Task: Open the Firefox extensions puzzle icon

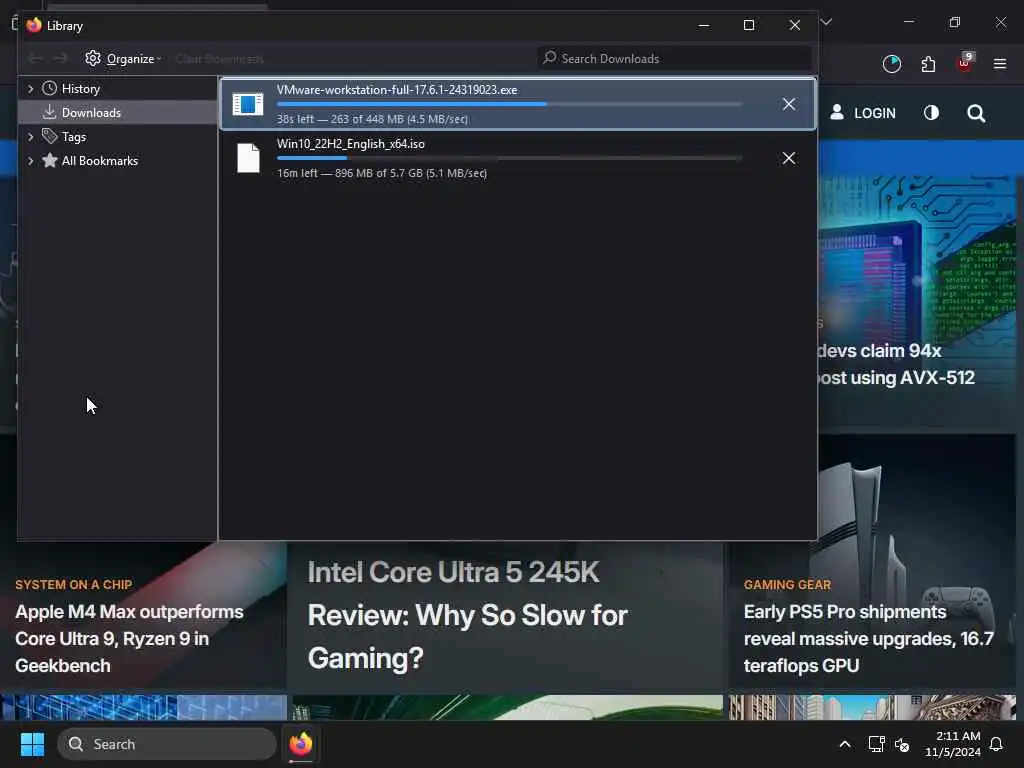Action: point(928,64)
